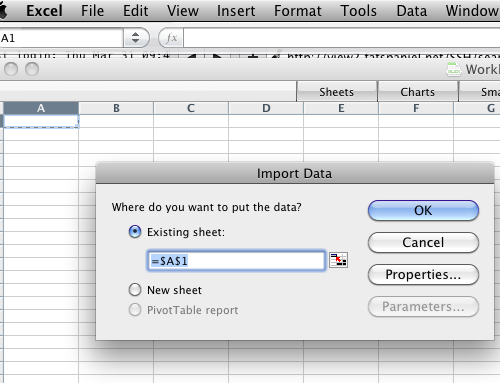Confirm import with the OK button
Viewport: 500px width, 383px height.
(x=423, y=210)
